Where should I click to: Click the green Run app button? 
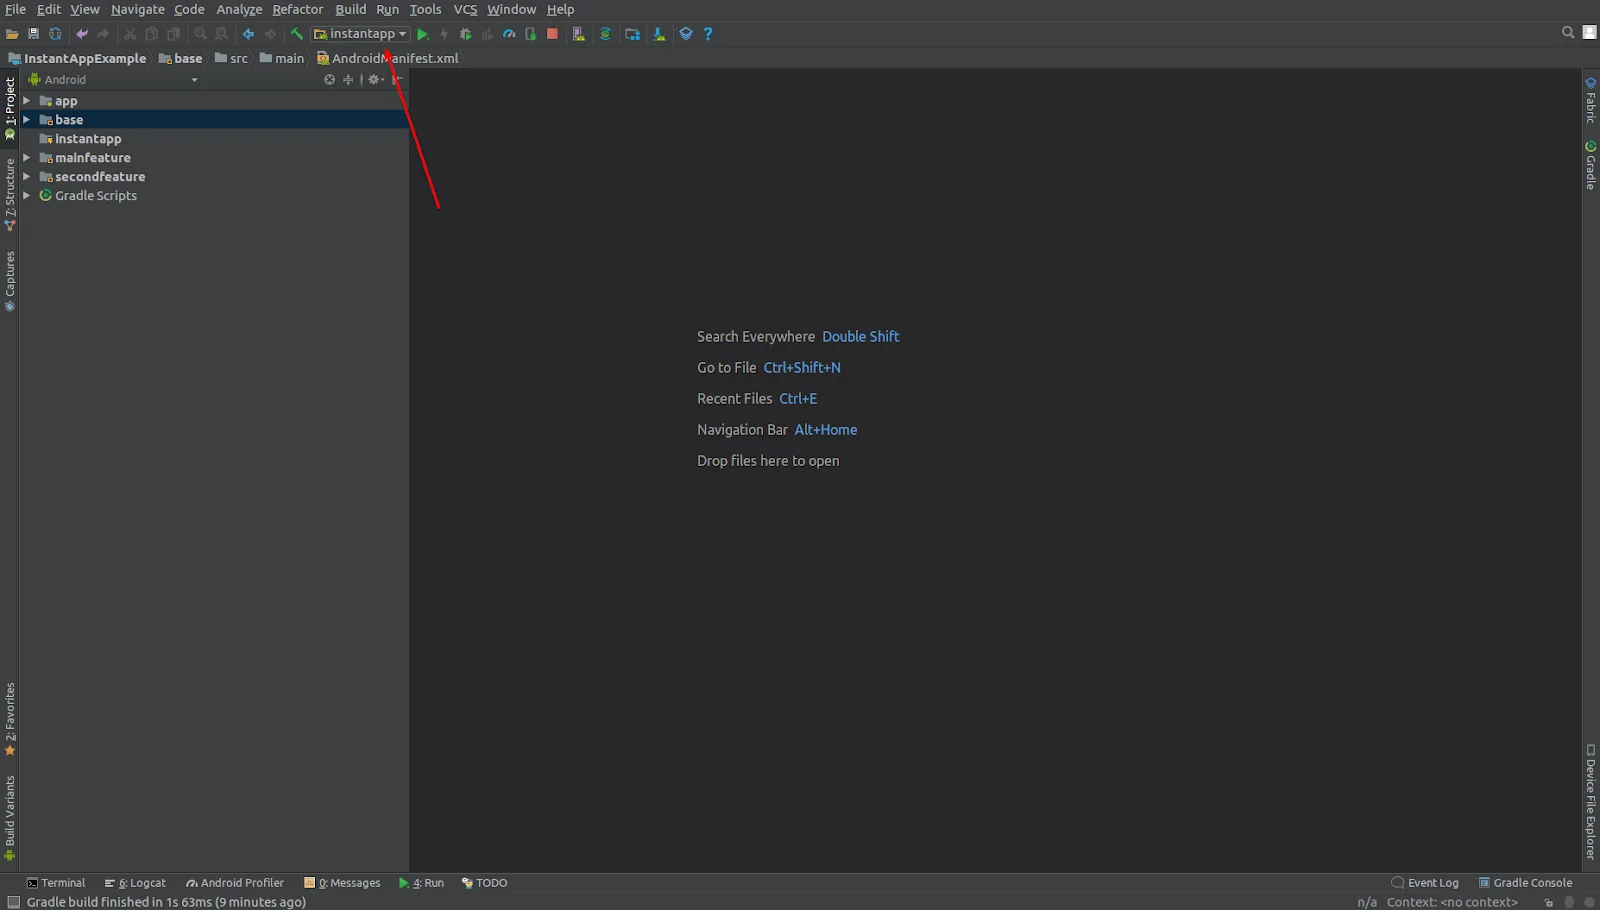(423, 34)
